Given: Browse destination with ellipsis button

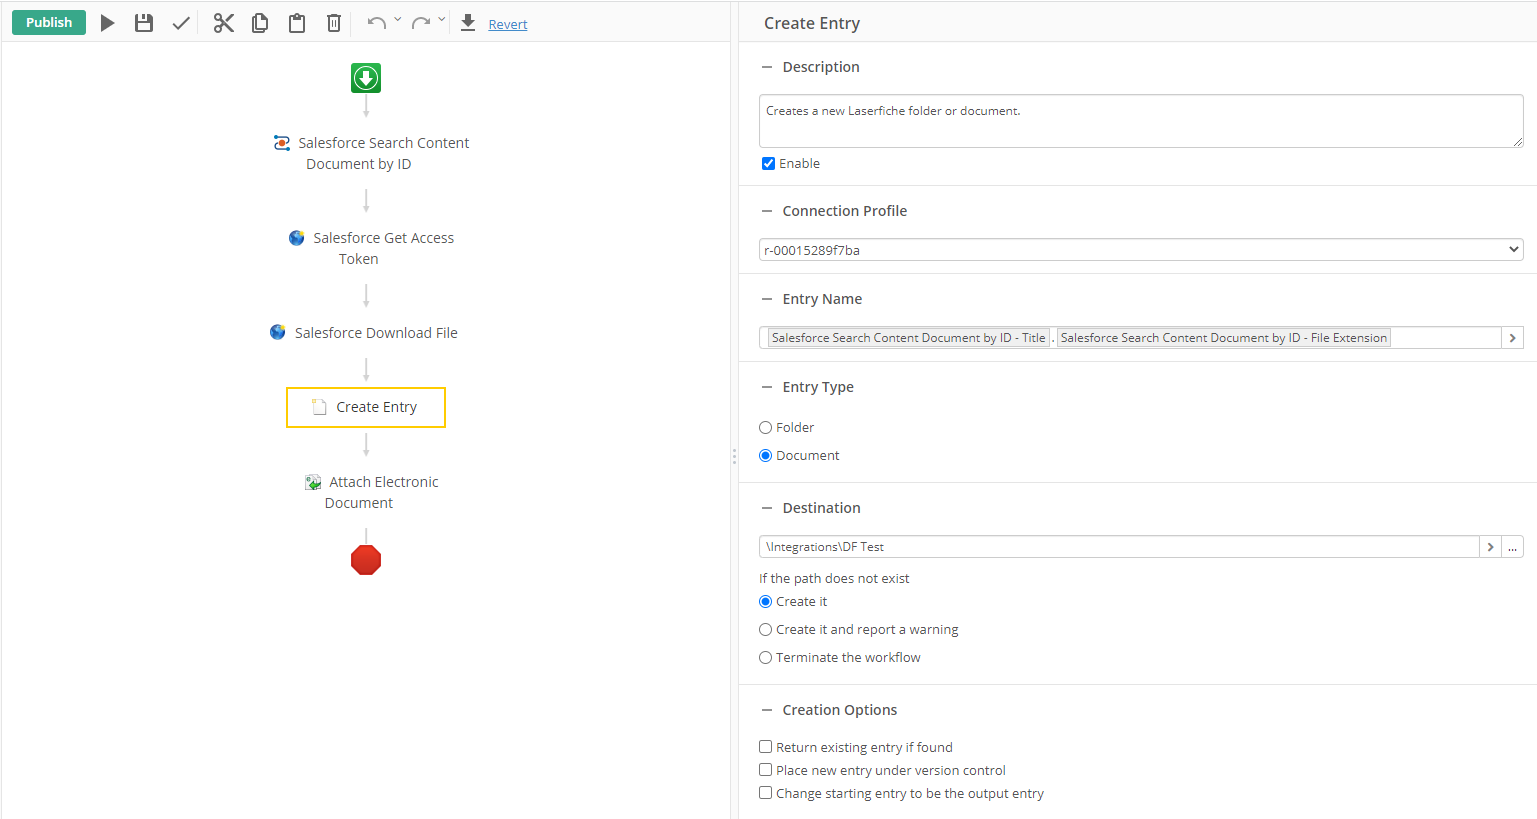Looking at the screenshot, I should (1512, 547).
